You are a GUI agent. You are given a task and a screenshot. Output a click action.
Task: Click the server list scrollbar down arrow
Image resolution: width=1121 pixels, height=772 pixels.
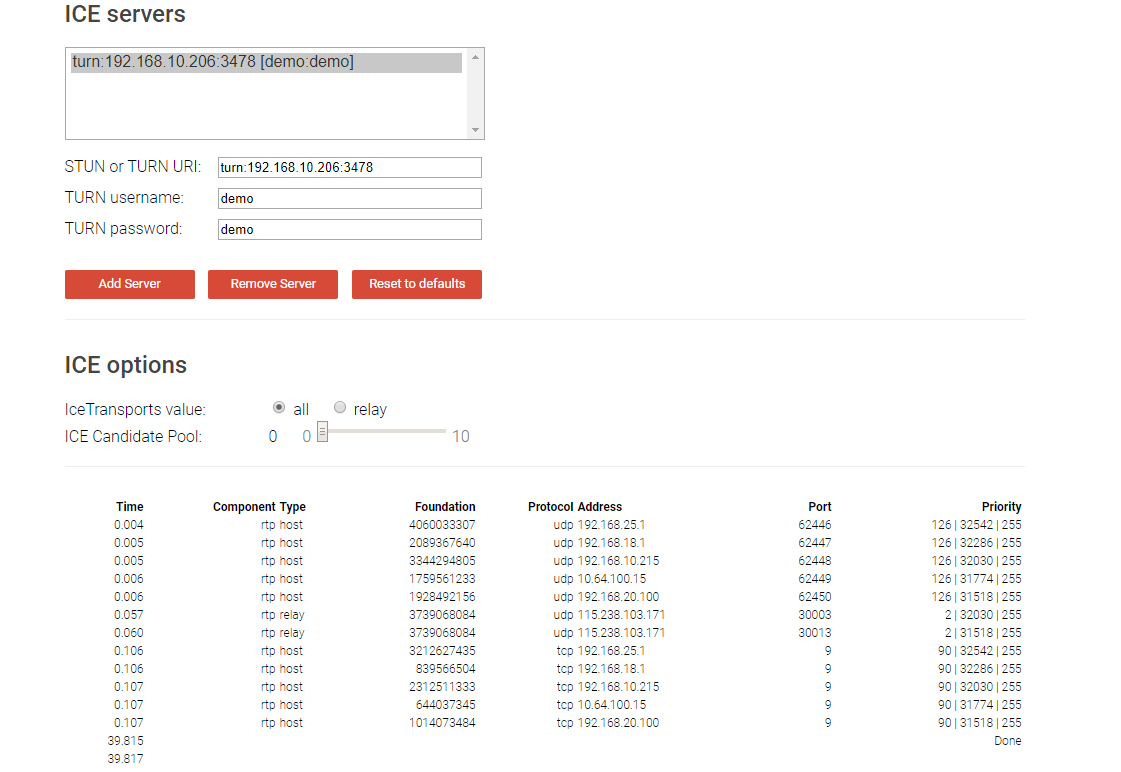[x=474, y=130]
